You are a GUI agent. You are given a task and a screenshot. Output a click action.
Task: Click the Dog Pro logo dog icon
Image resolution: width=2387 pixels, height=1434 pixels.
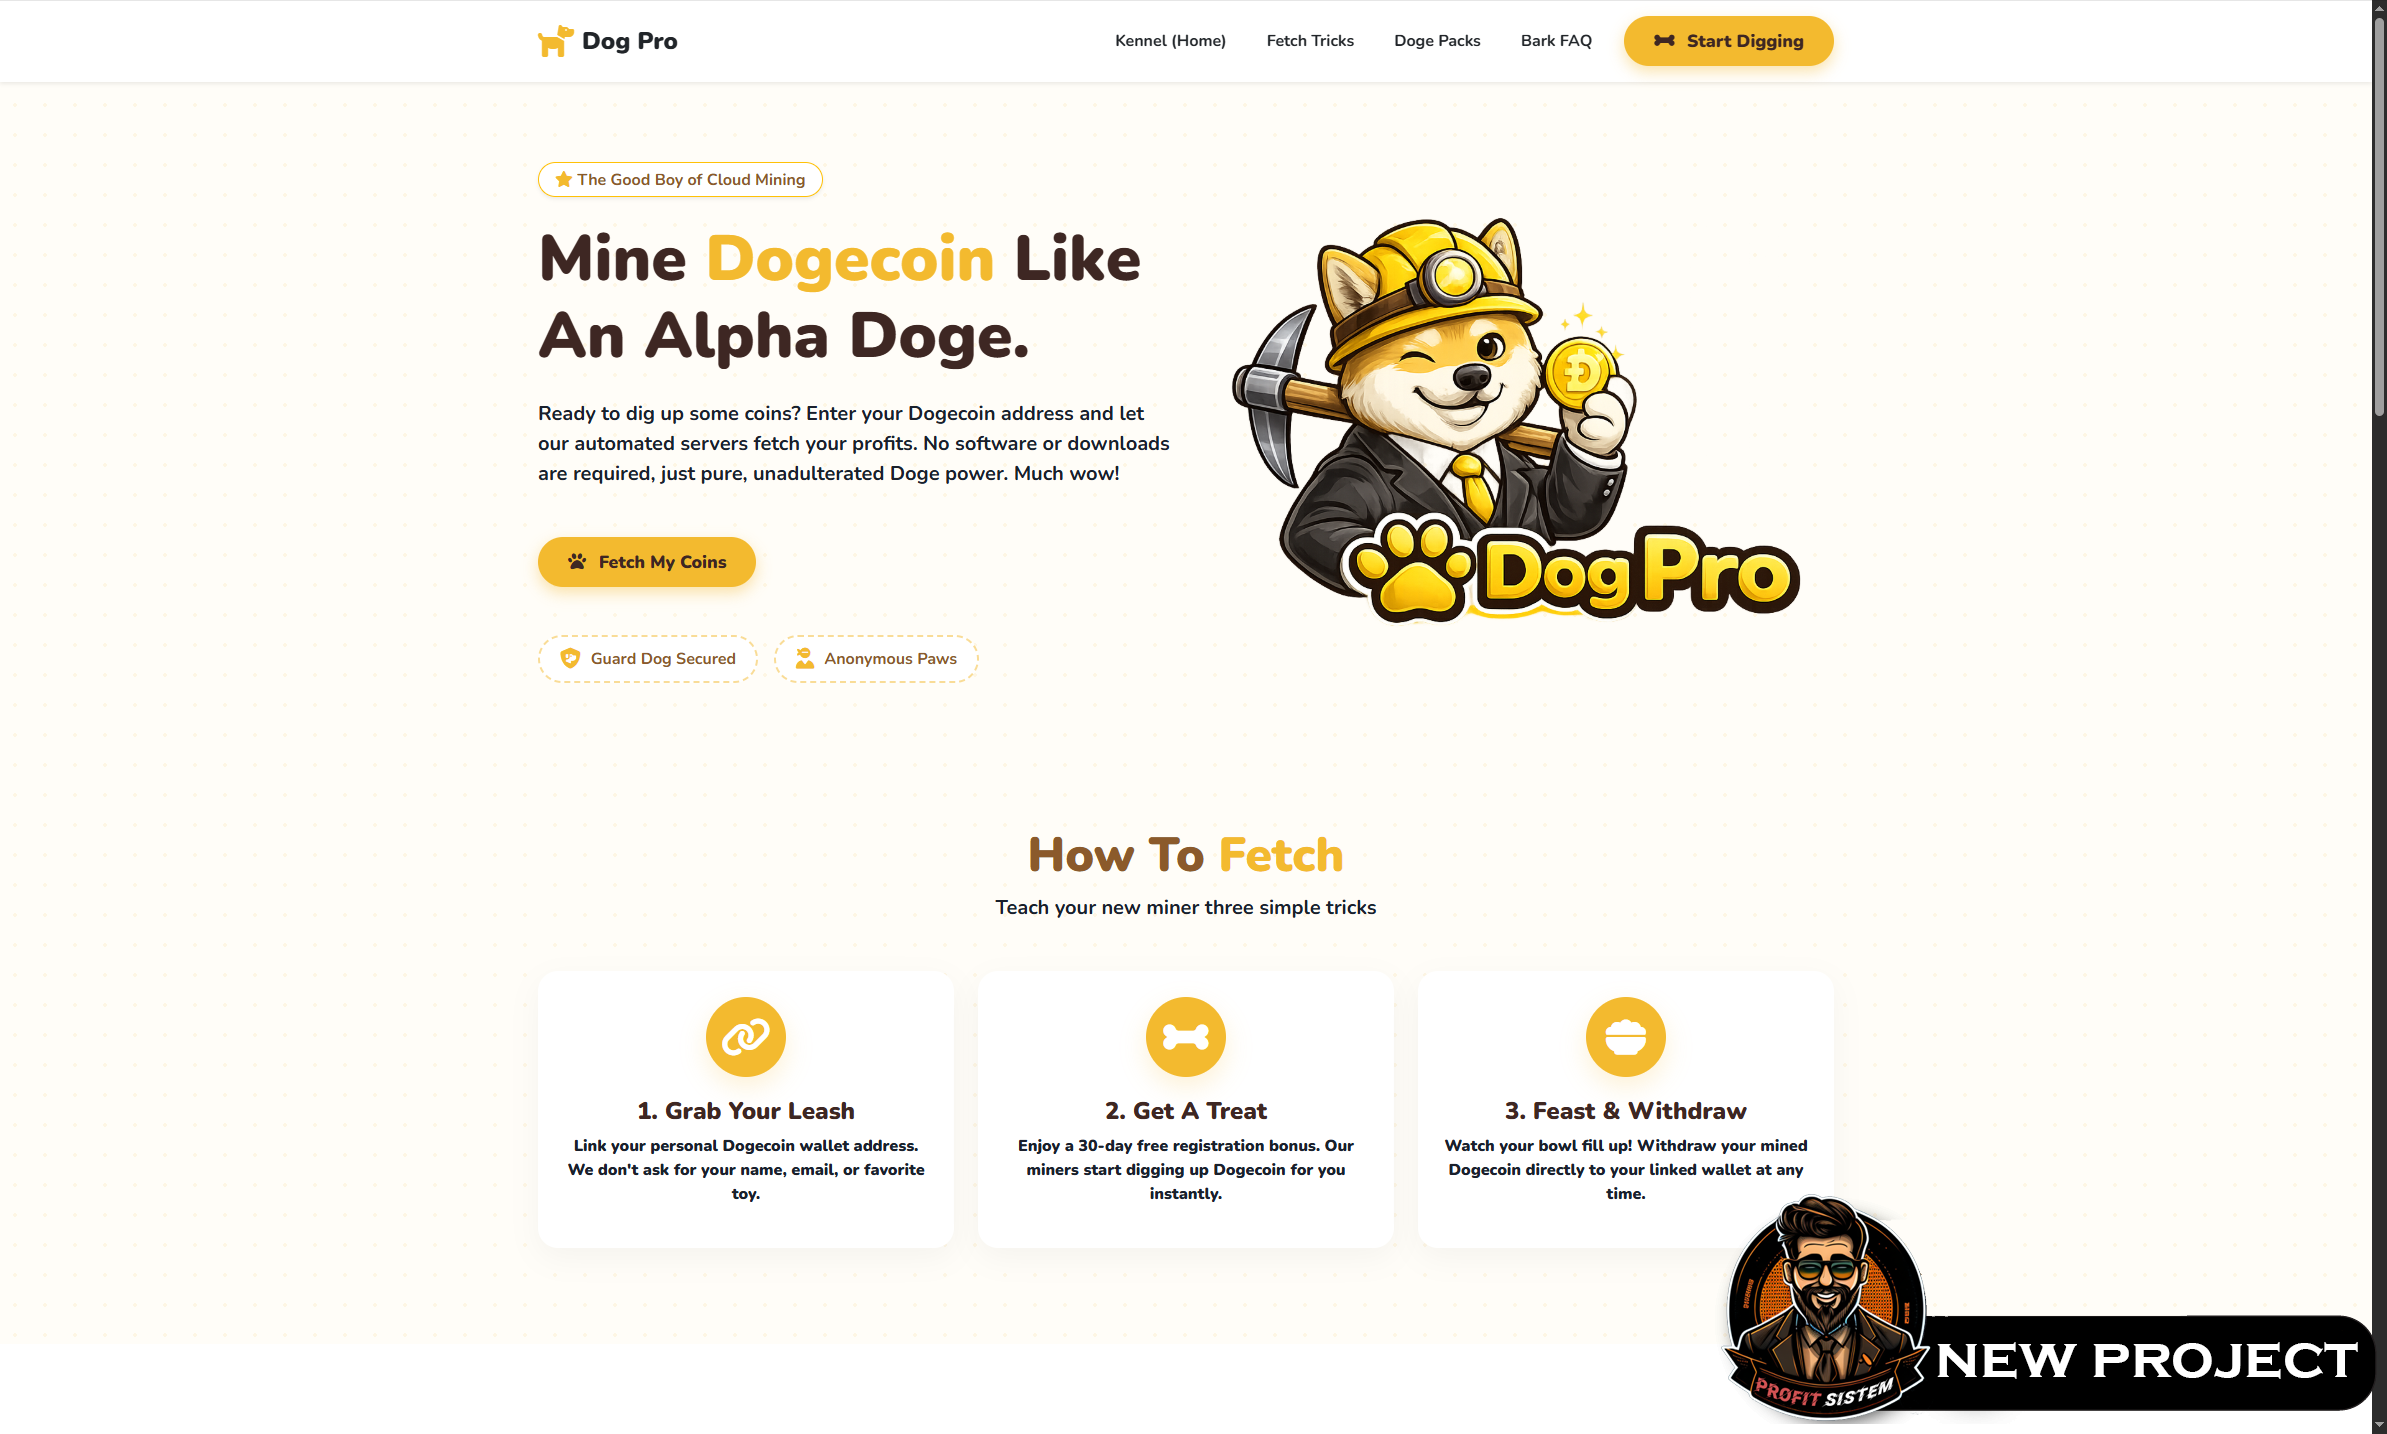(555, 41)
